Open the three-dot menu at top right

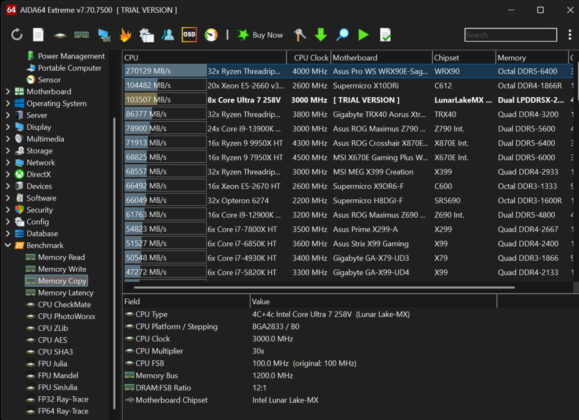(x=570, y=35)
